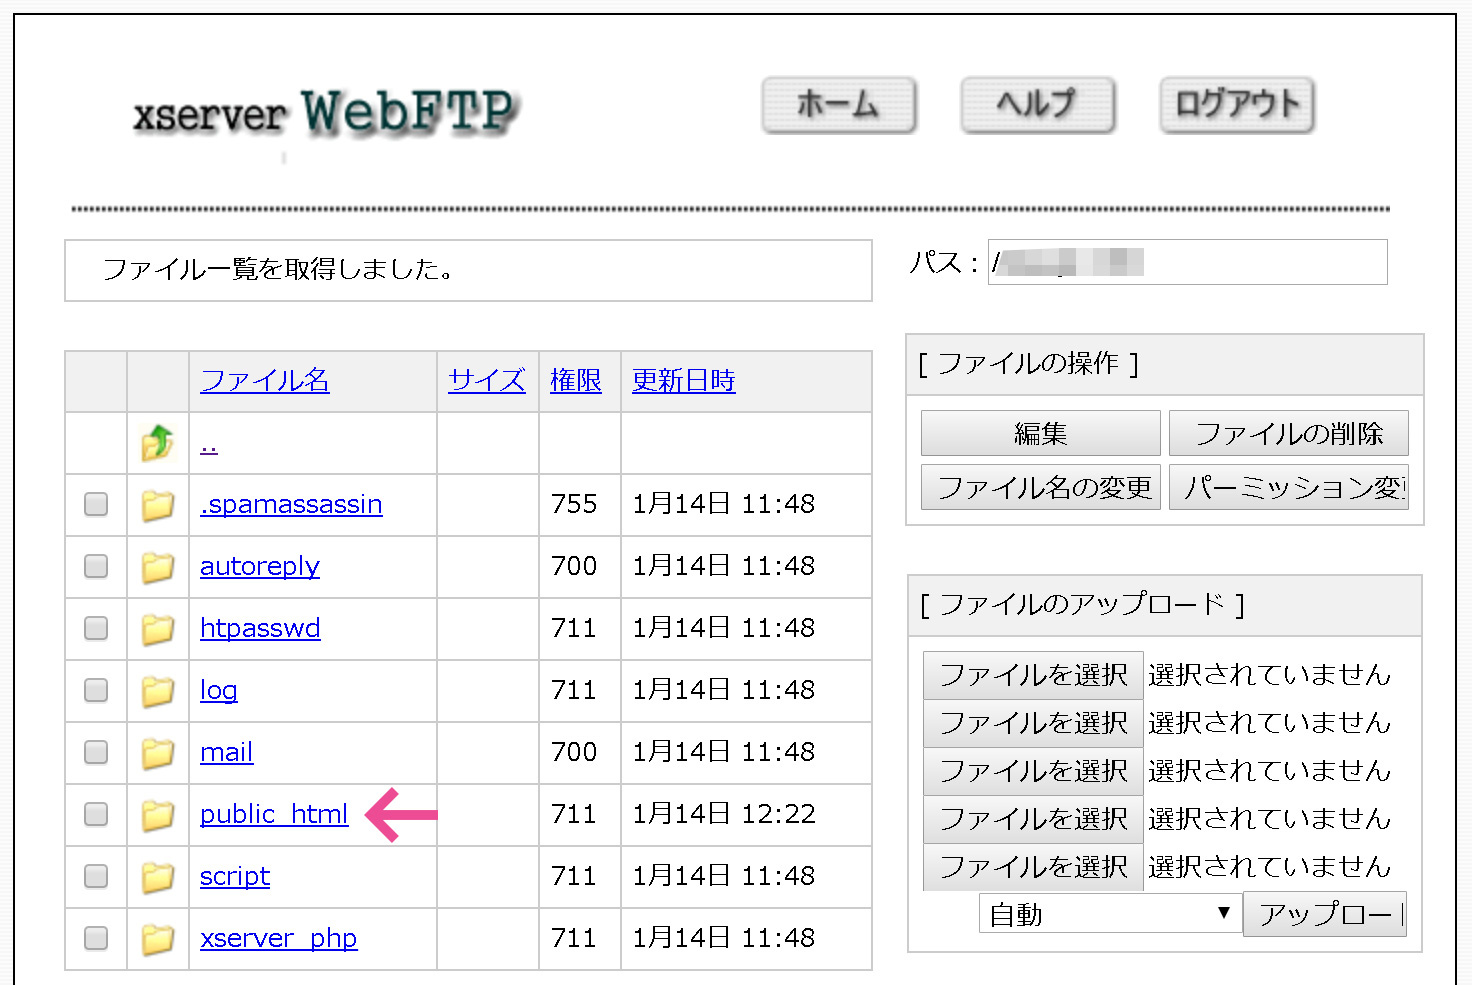The image size is (1472, 985).
Task: Click the folder icon next to autoreply
Action: click(x=157, y=567)
